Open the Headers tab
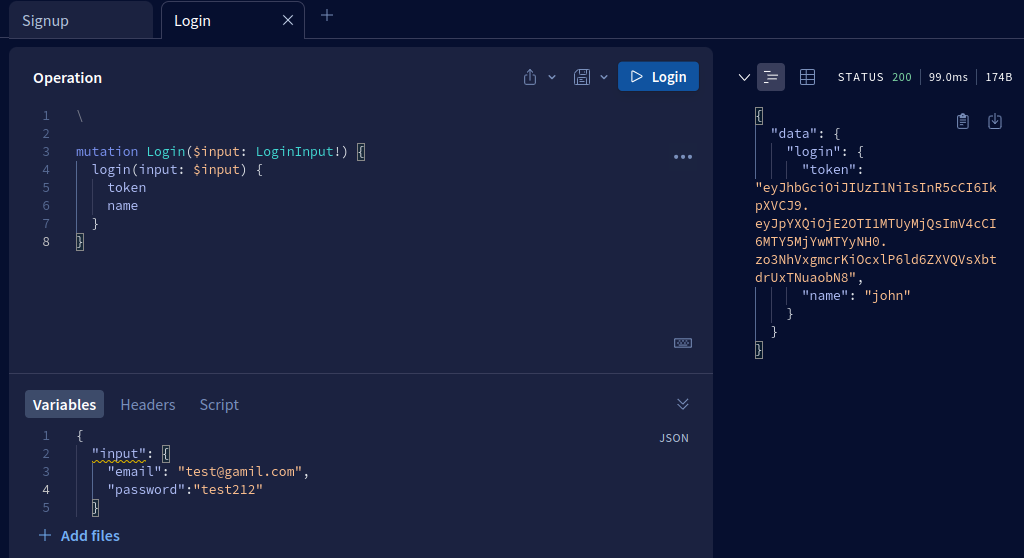Viewport: 1024px width, 558px height. tap(148, 404)
